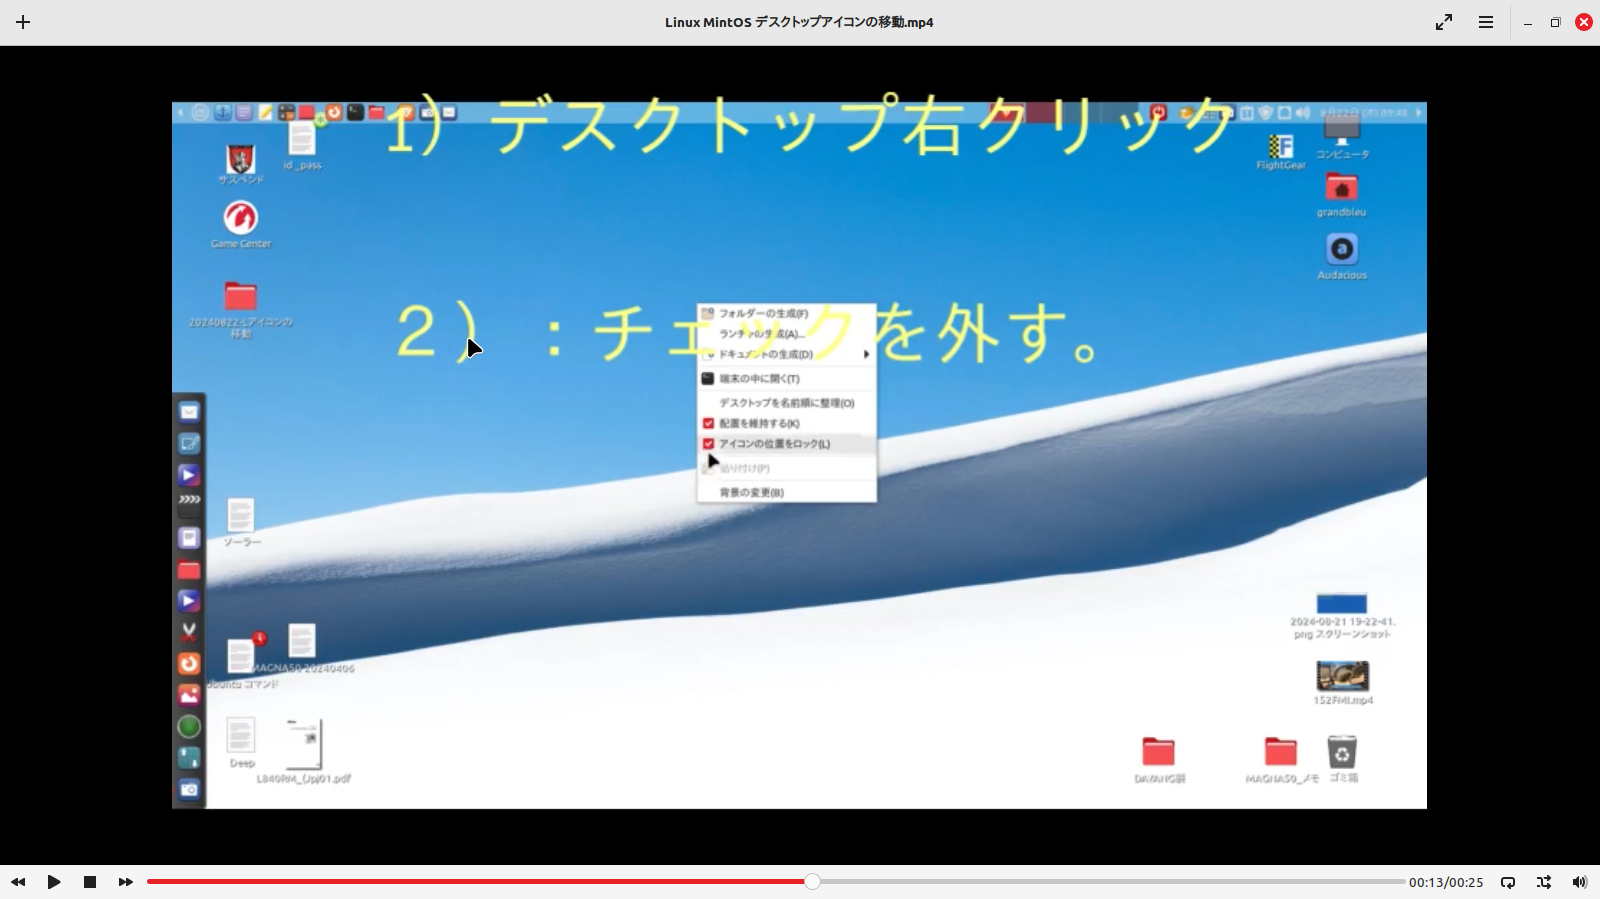Toggle the shuffle playlist icon
1600x899 pixels.
coord(1544,882)
